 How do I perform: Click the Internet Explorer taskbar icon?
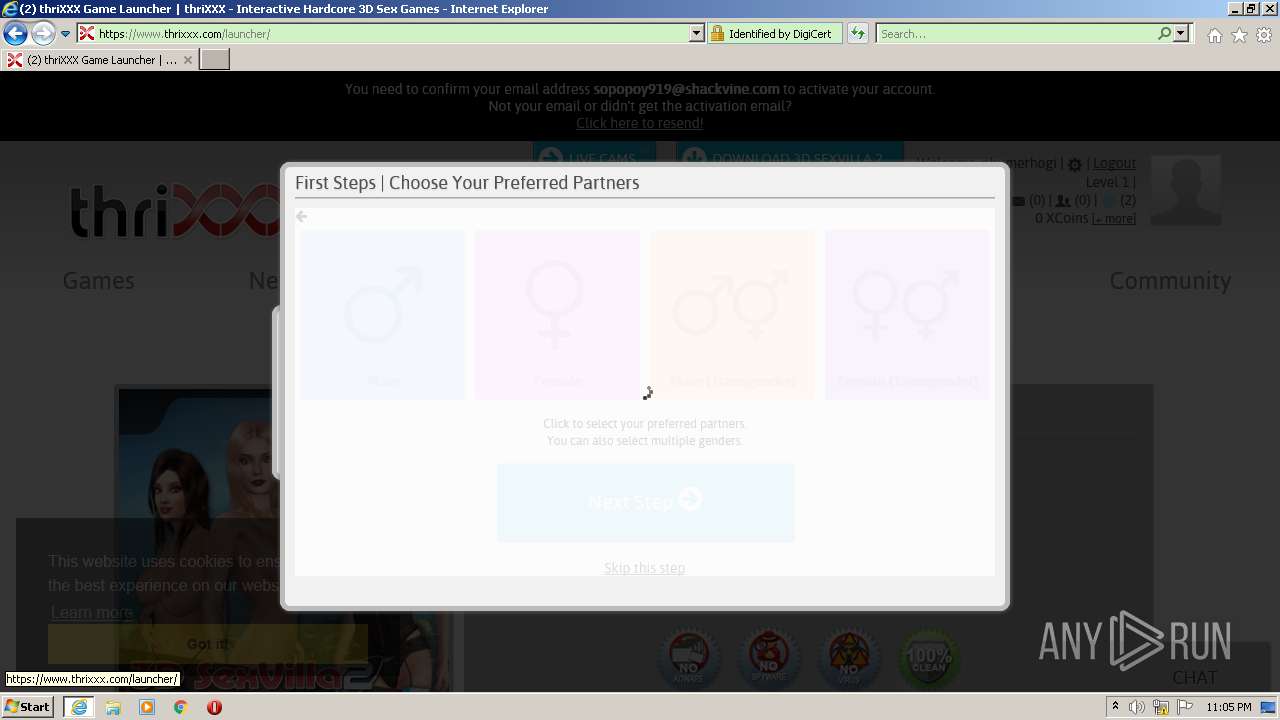click(x=78, y=707)
